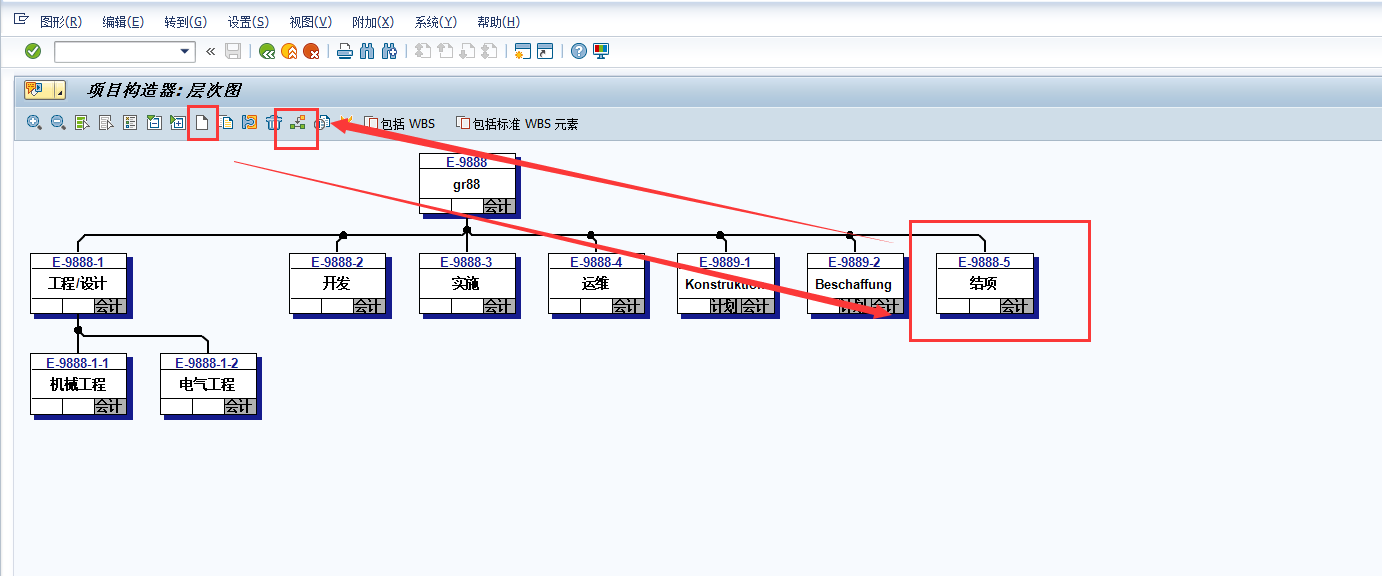Click the green Enter checkmark icon
1382x576 pixels.
33,51
